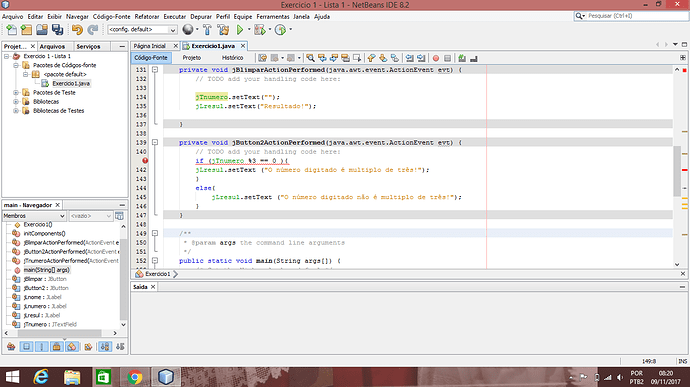This screenshot has height=387, width=690.
Task: Switch to the Projeto editor view button
Action: tap(192, 58)
